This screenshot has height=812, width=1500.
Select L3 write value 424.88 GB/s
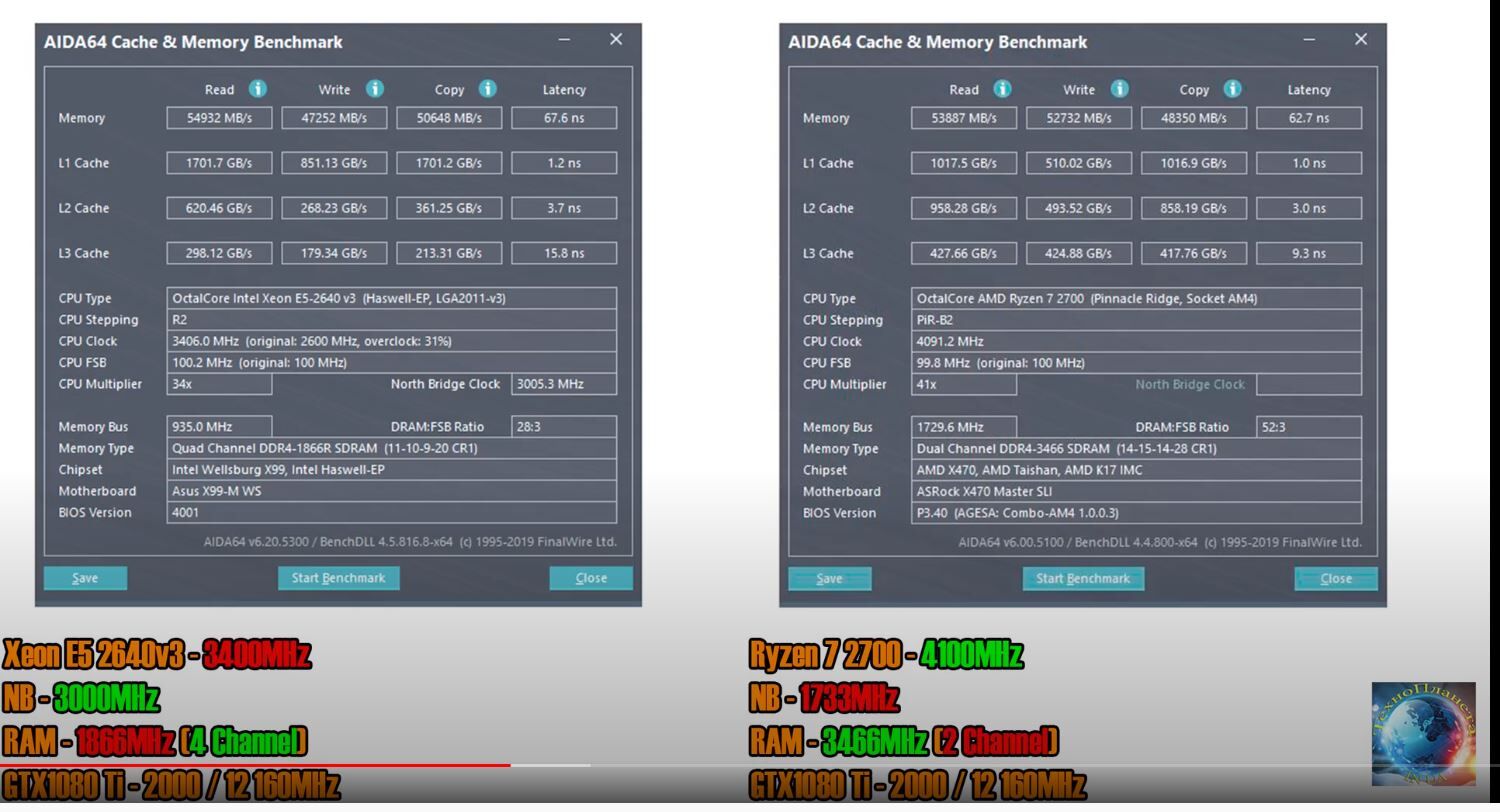pos(1079,253)
